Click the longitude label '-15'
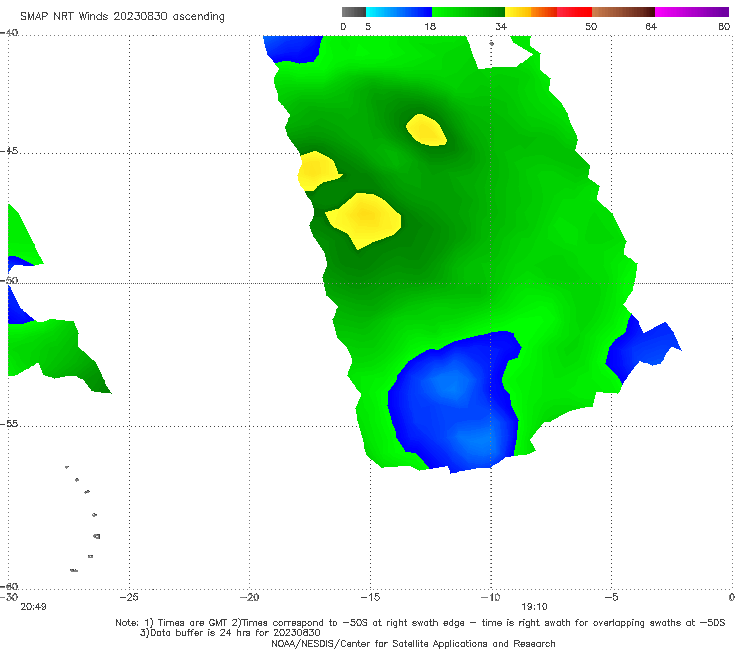 click(370, 597)
